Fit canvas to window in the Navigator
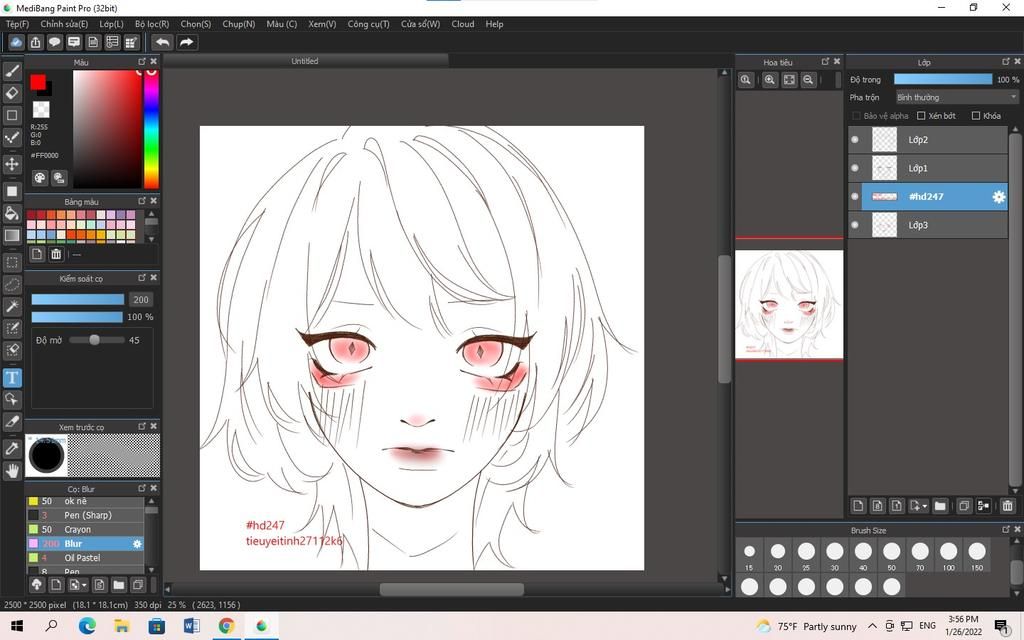The width and height of the screenshot is (1024, 640). (790, 80)
